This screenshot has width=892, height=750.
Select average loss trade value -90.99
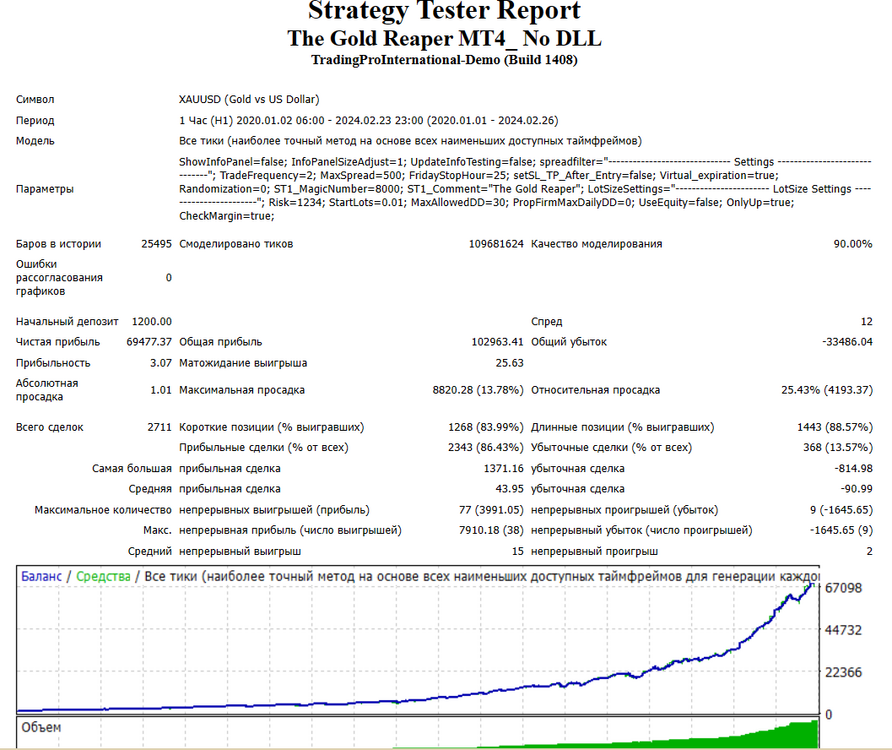(856, 489)
